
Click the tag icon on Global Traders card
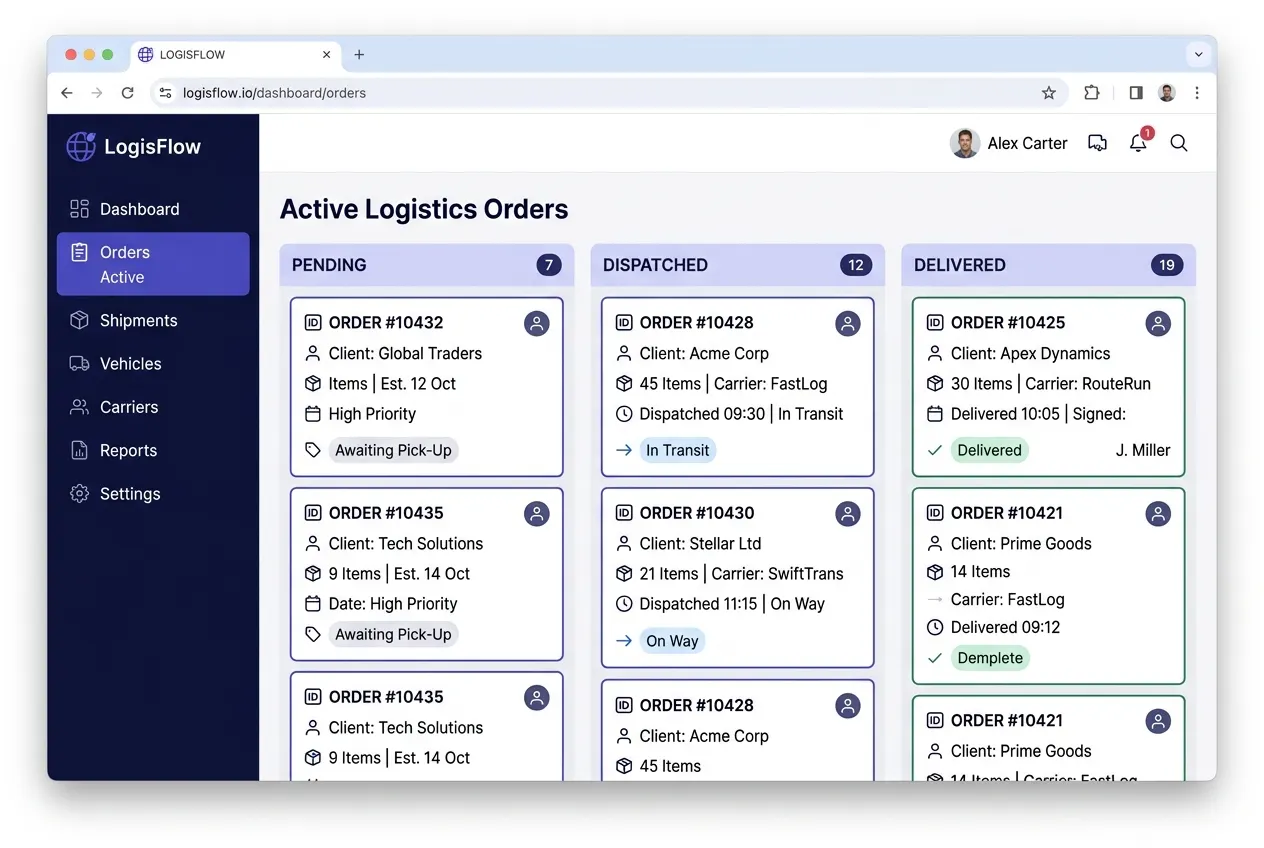click(x=313, y=450)
